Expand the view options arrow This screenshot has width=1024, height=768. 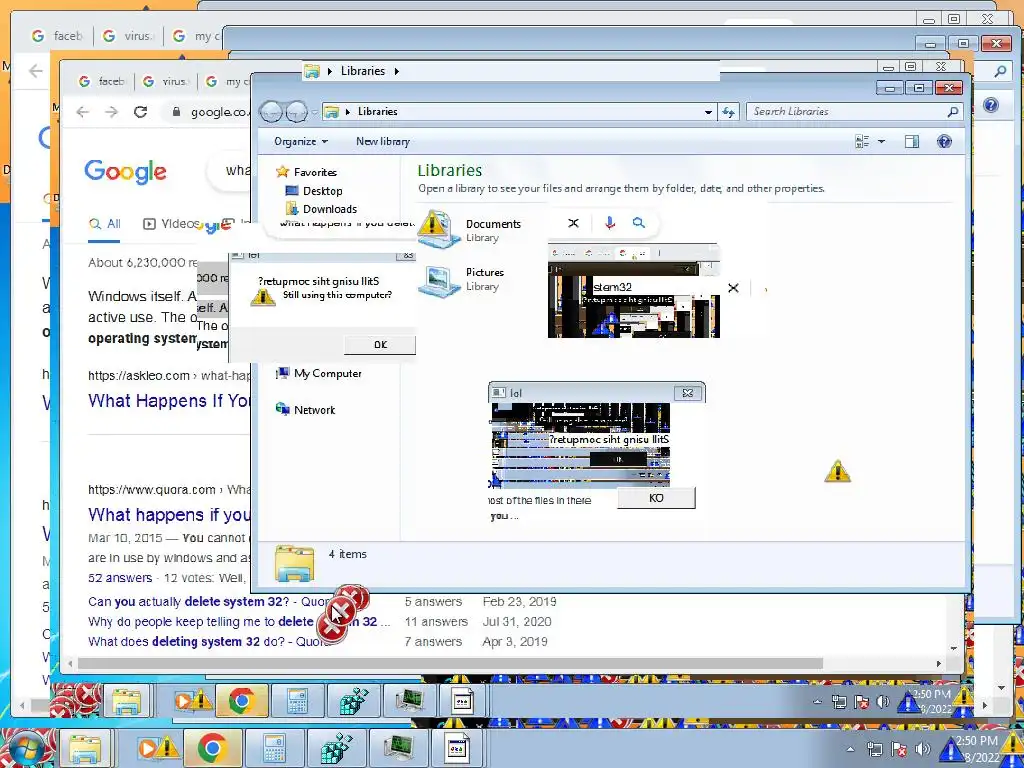(x=881, y=142)
